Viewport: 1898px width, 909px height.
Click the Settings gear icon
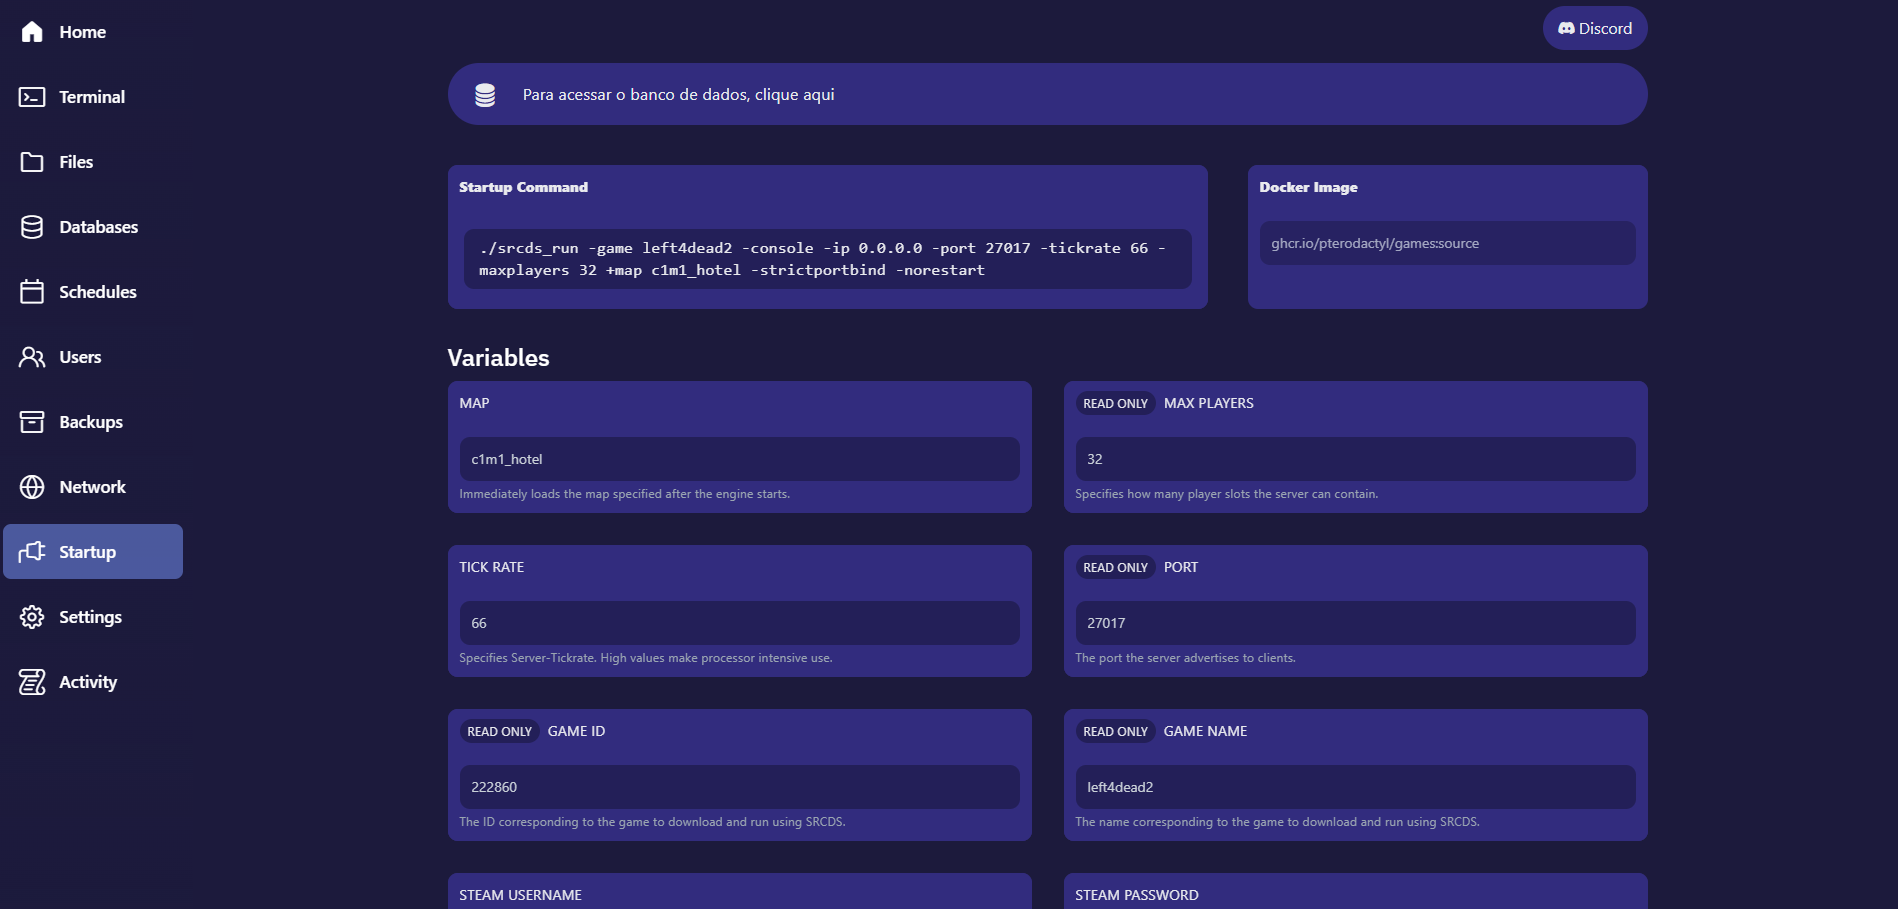pyautogui.click(x=32, y=617)
